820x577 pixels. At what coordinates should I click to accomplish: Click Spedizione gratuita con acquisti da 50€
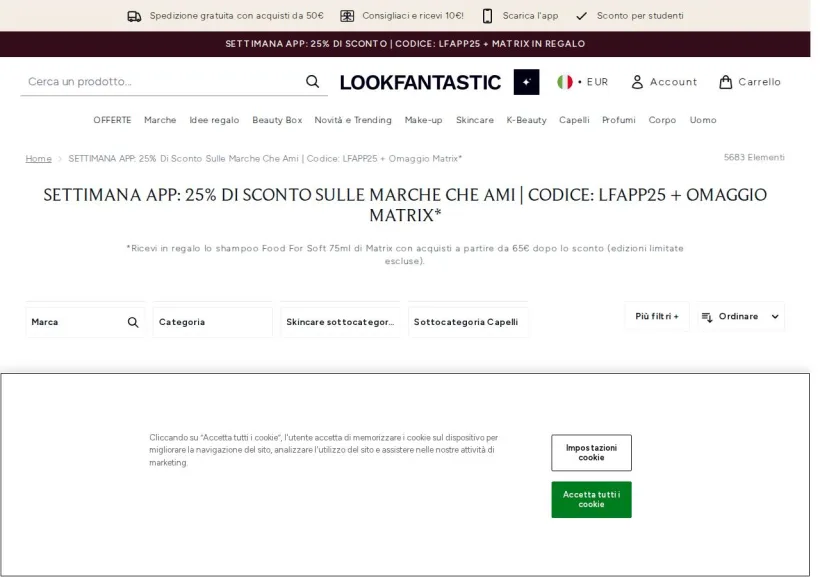click(x=236, y=16)
